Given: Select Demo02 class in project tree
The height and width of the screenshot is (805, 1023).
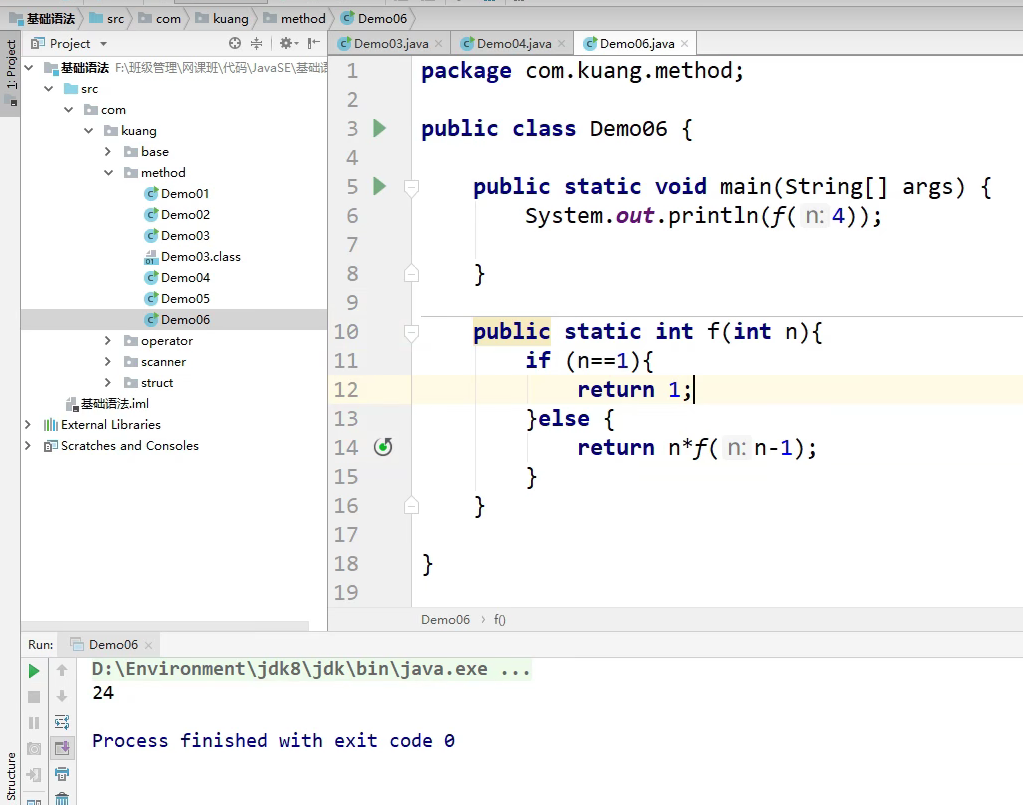Looking at the screenshot, I should (177, 214).
